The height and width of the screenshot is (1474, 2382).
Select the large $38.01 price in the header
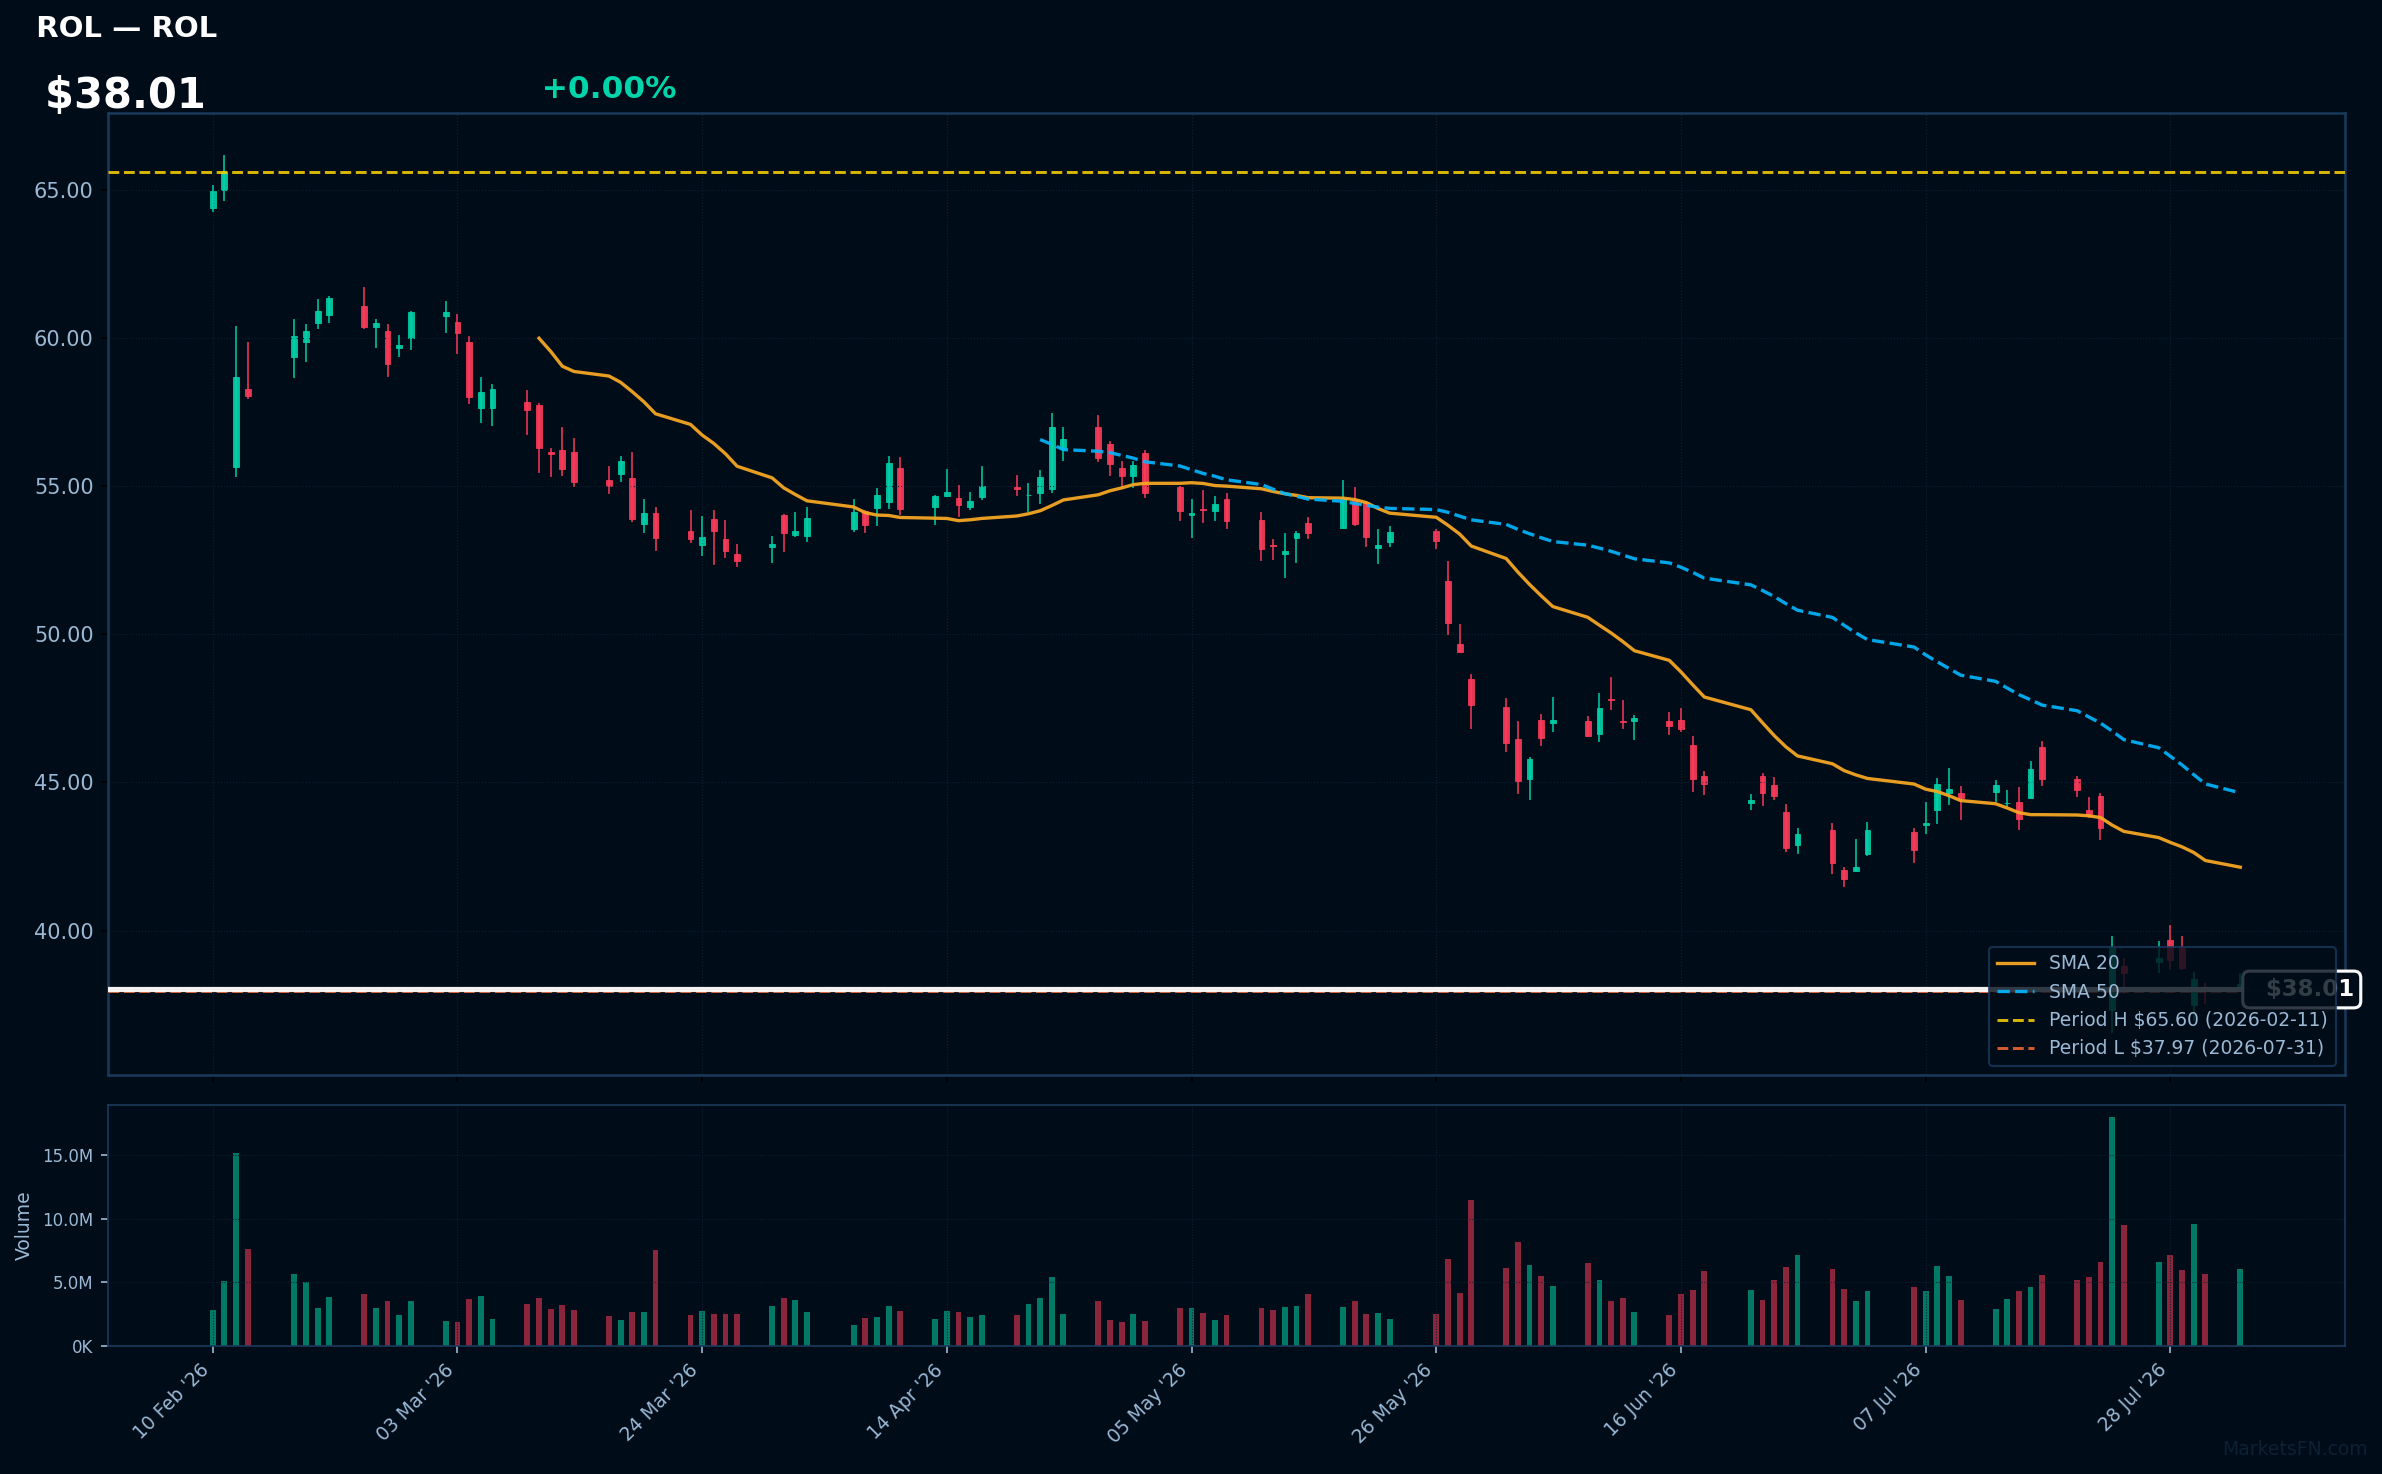click(x=125, y=94)
